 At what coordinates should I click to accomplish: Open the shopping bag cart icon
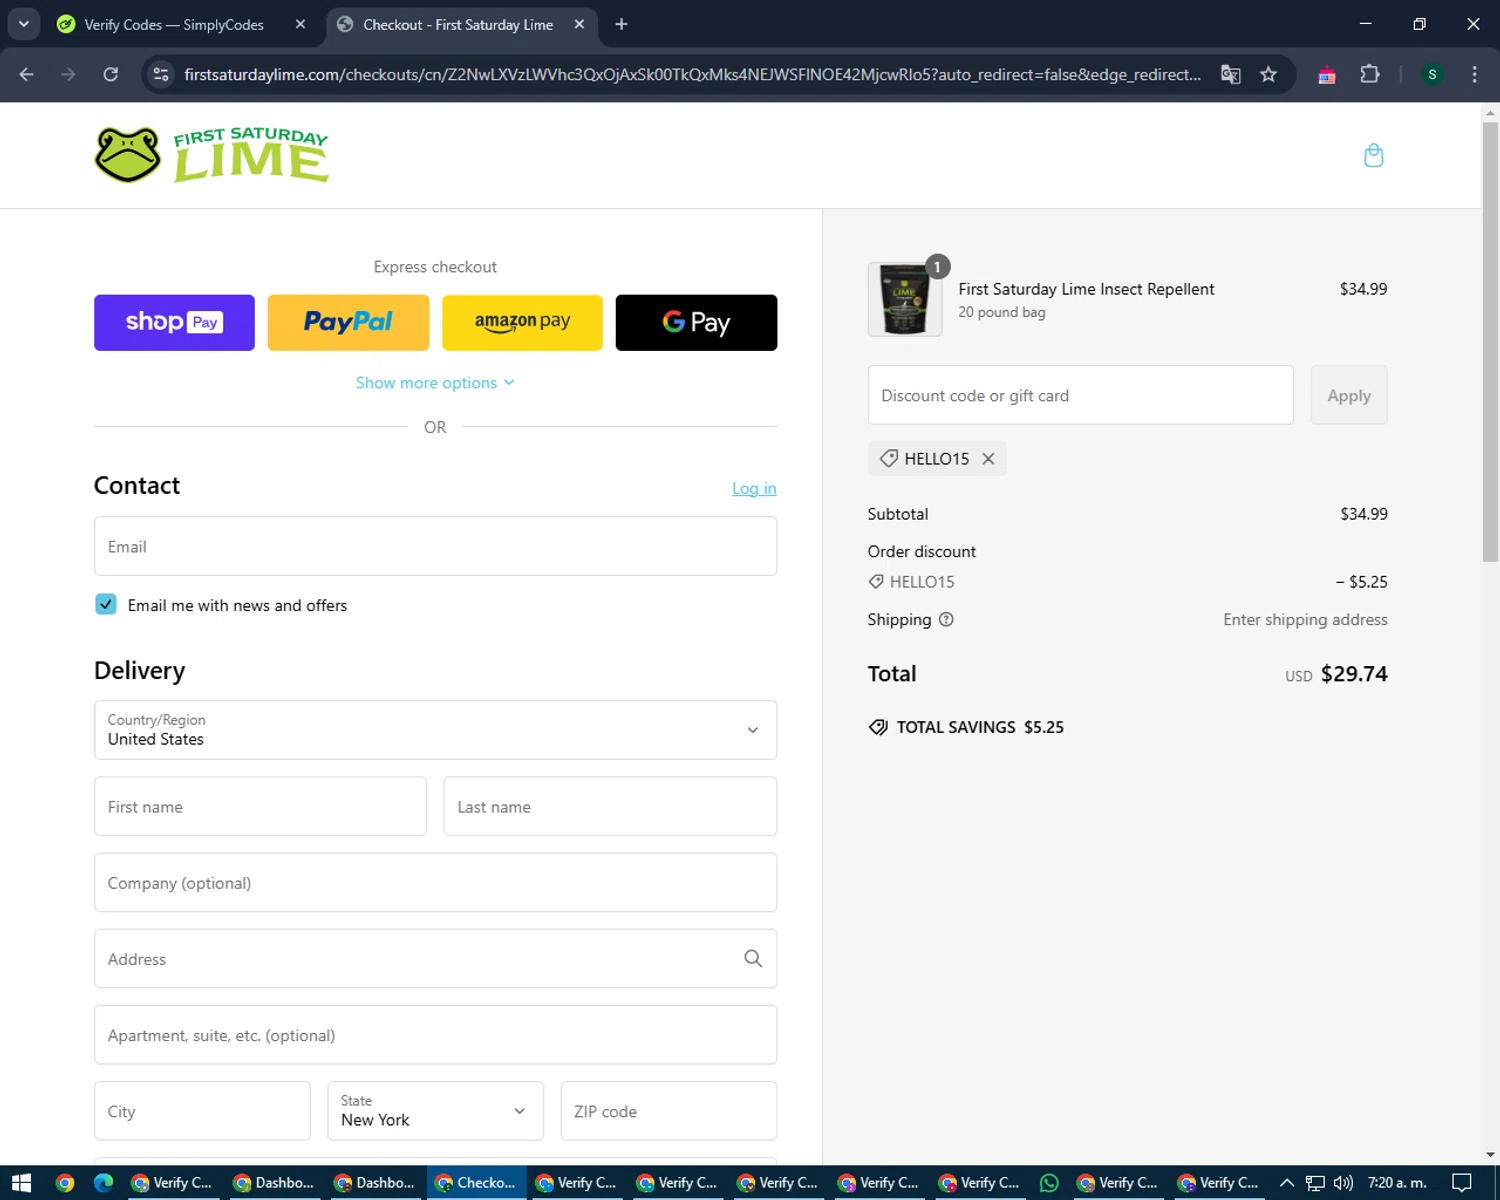(x=1373, y=155)
